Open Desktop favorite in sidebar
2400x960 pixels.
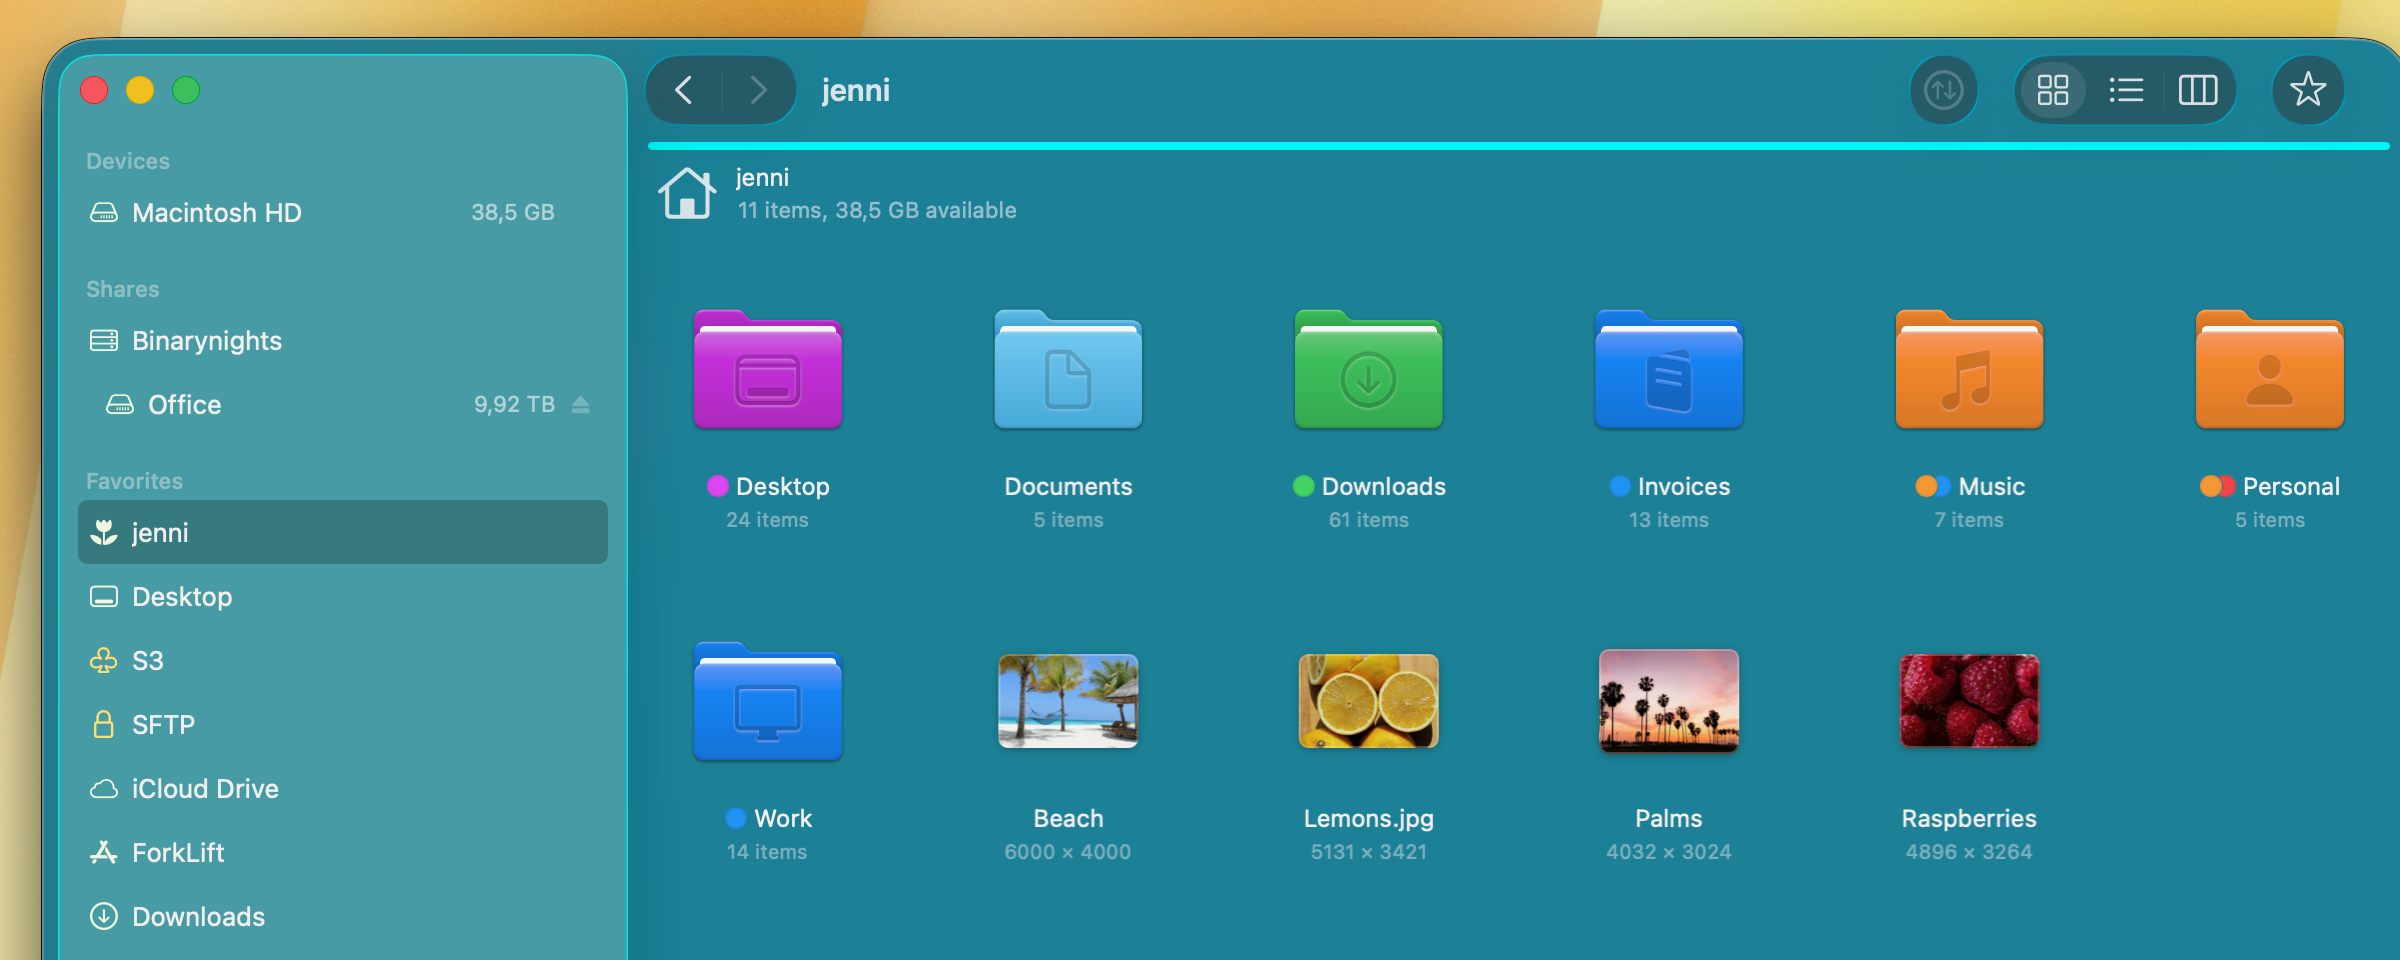342,596
